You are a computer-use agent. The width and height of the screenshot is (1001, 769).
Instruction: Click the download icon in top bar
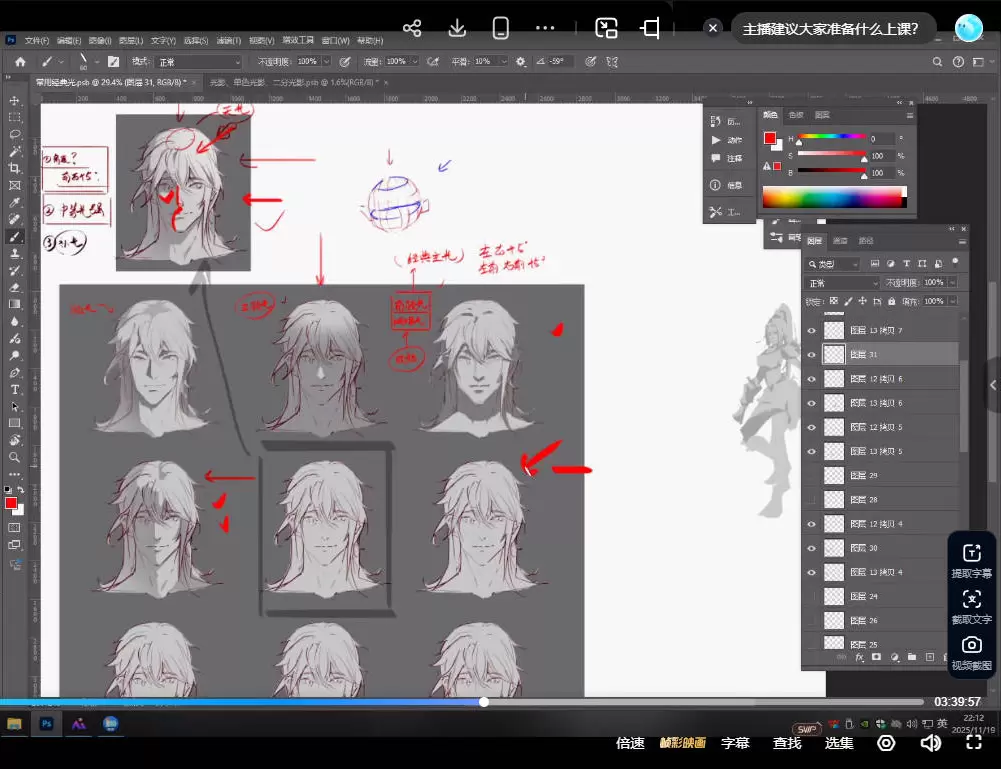pos(457,28)
